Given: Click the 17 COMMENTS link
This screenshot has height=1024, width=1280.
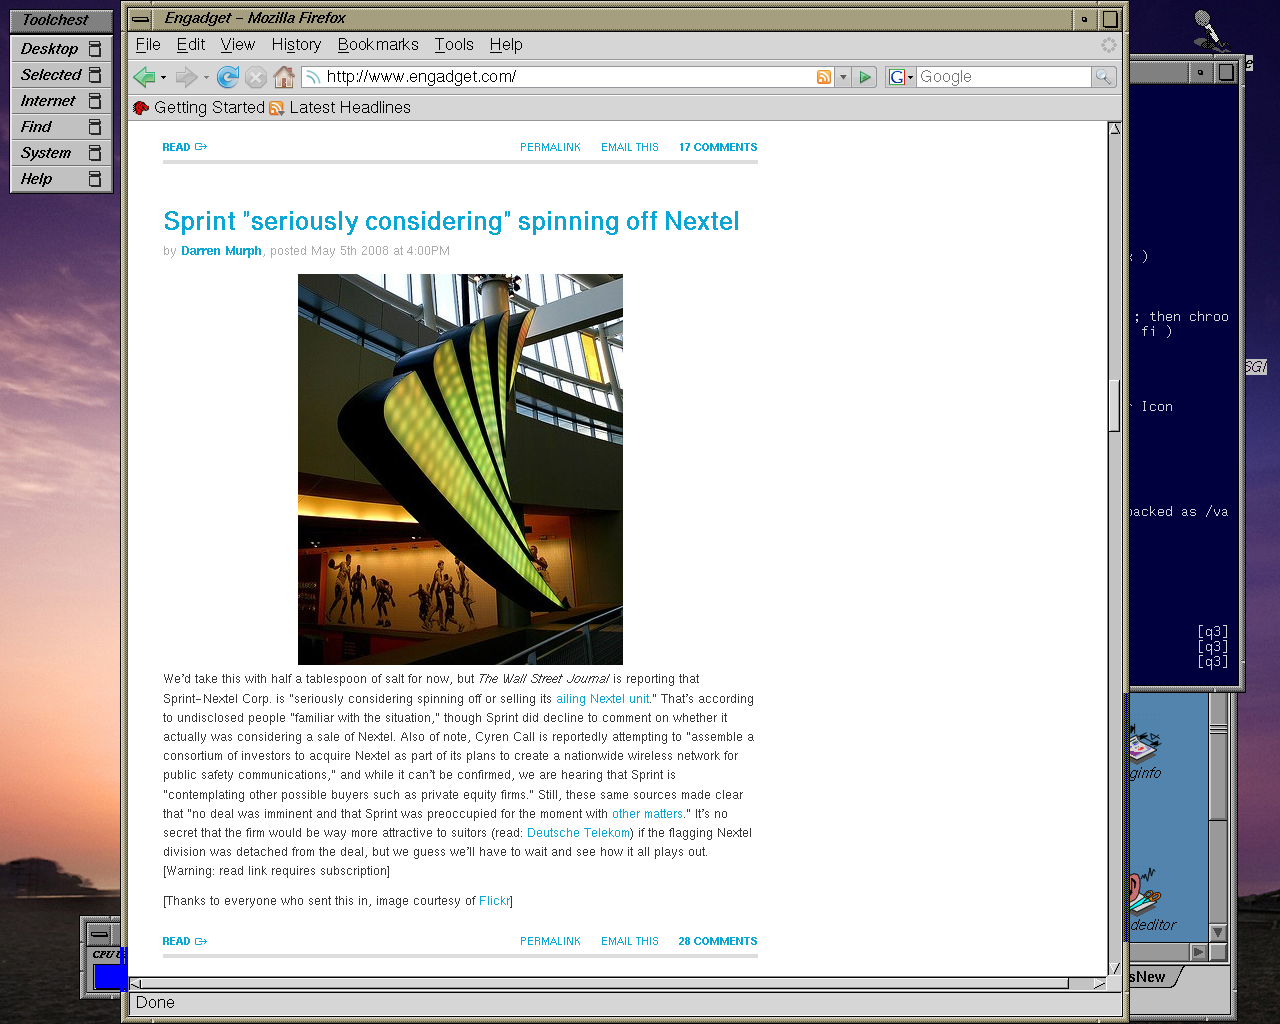Looking at the screenshot, I should click(x=718, y=147).
